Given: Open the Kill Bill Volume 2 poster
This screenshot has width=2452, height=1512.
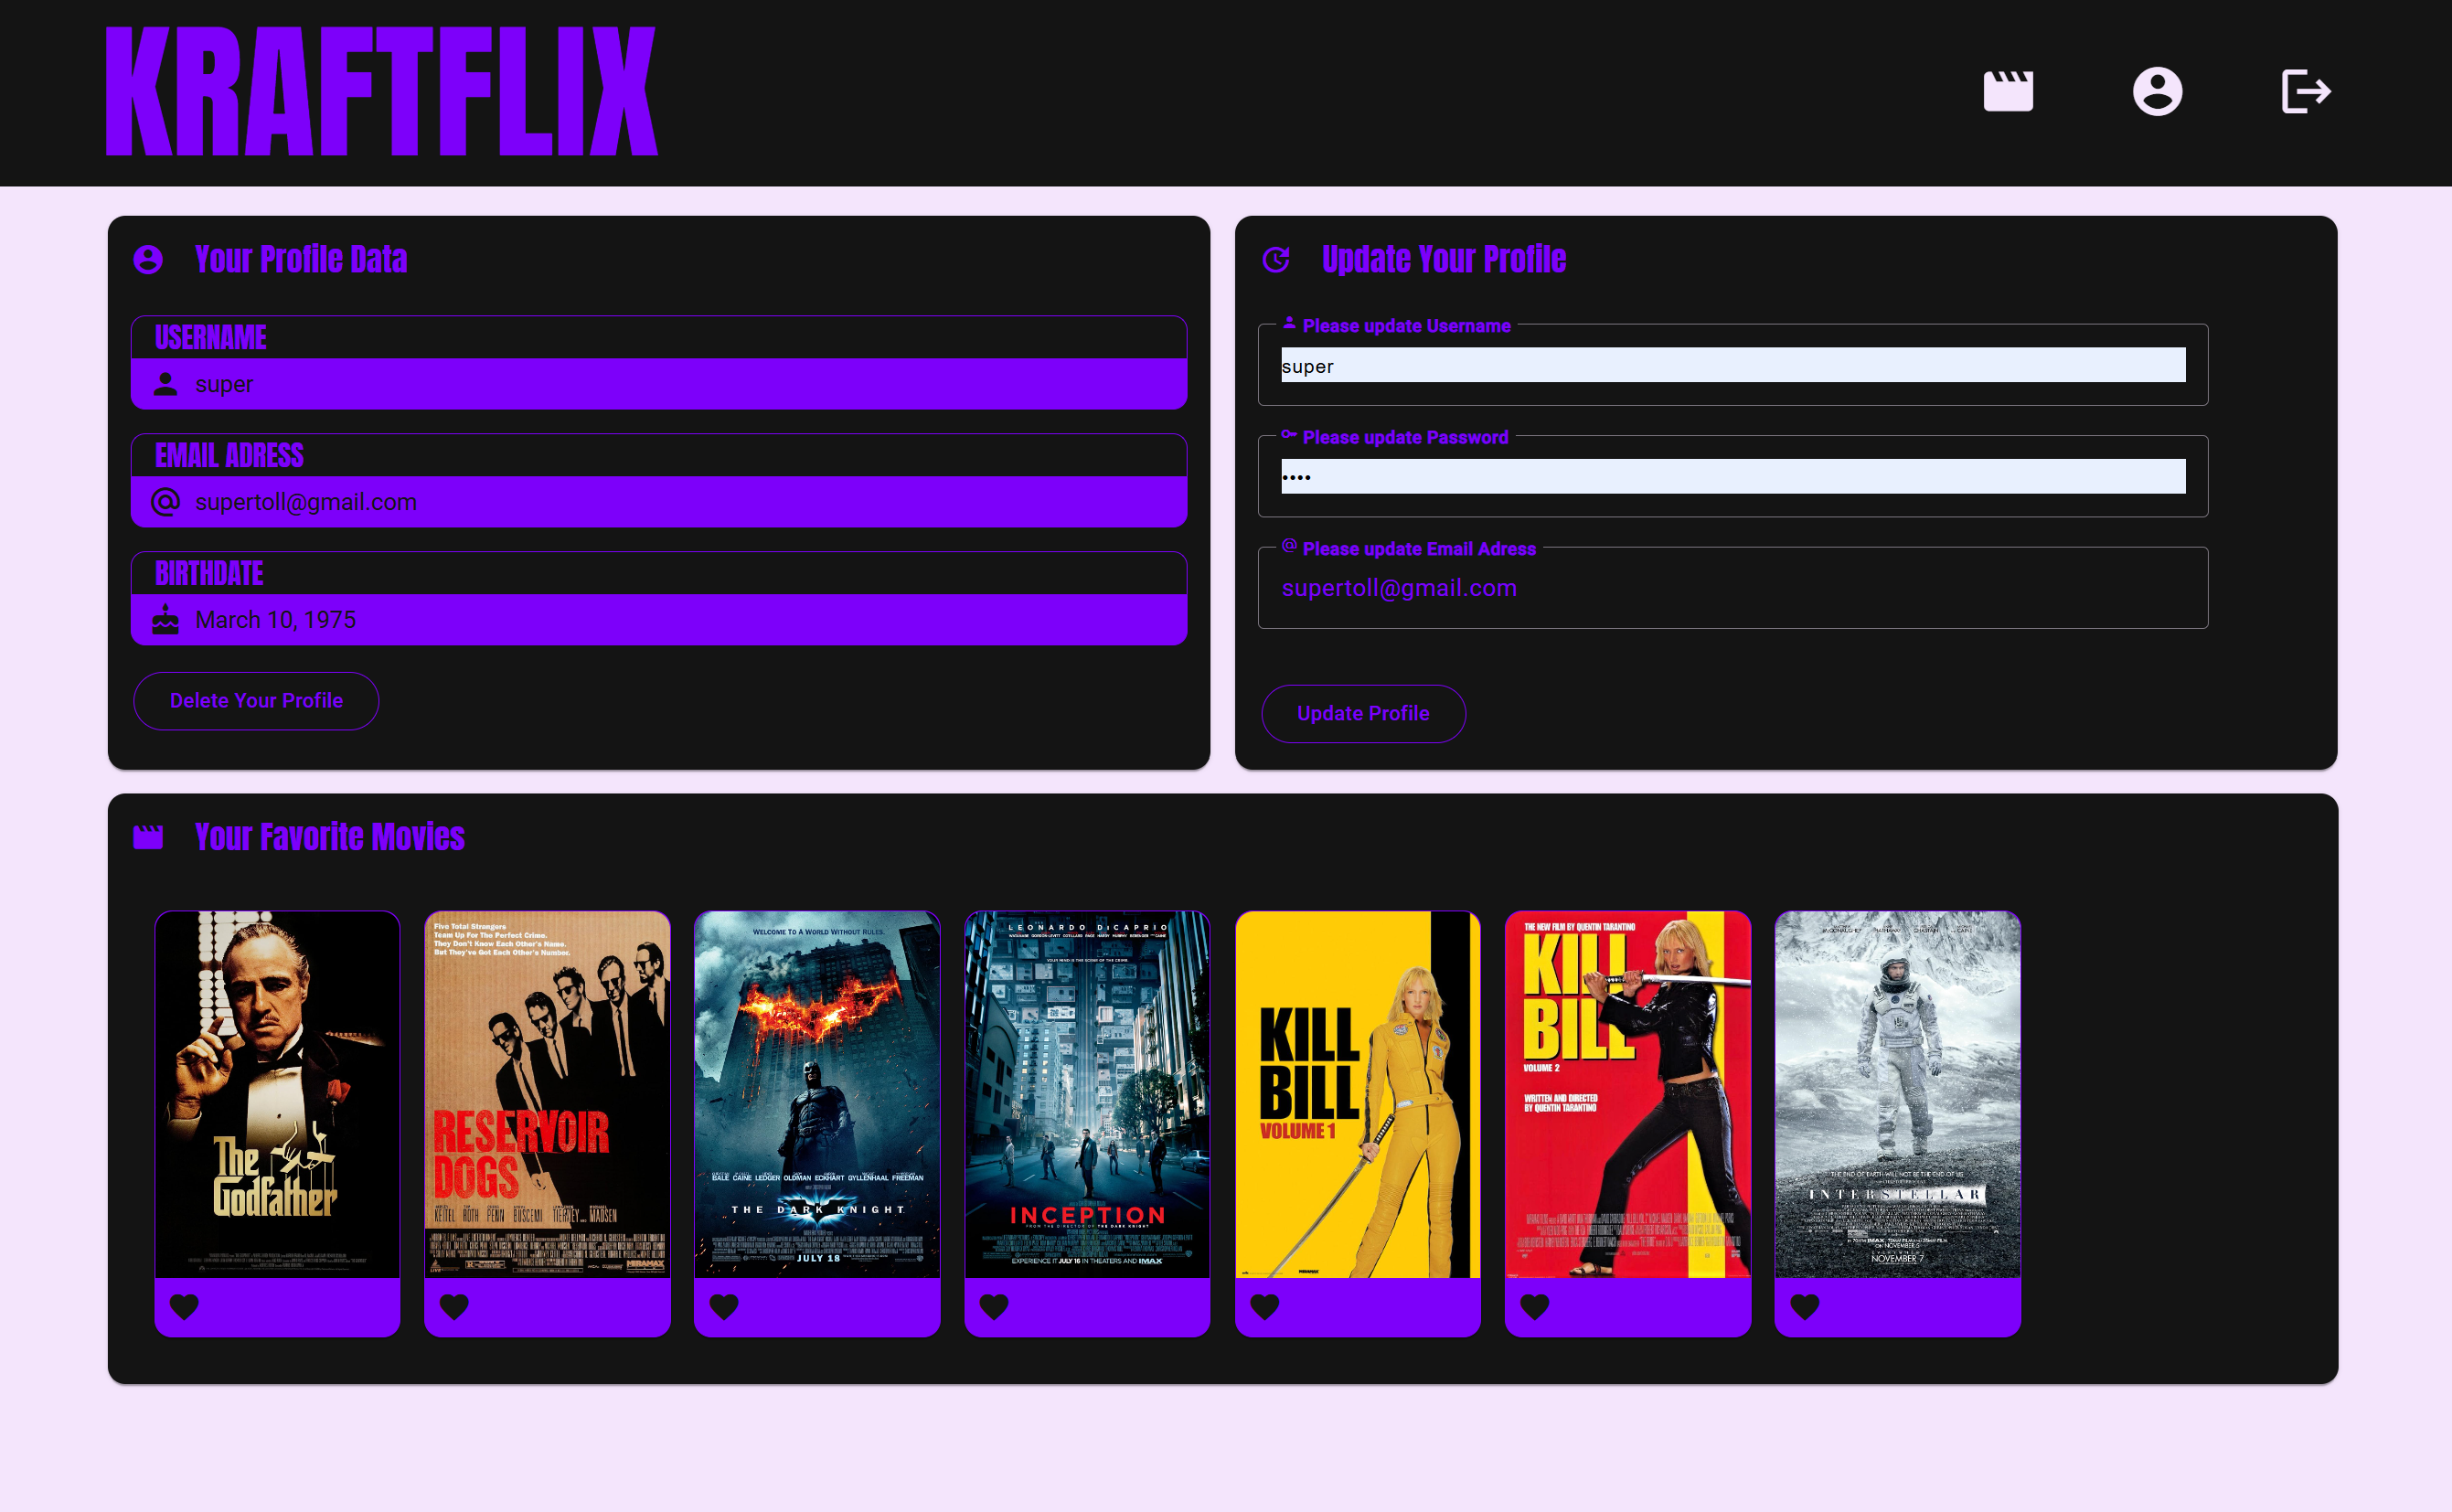Looking at the screenshot, I should (1628, 1094).
